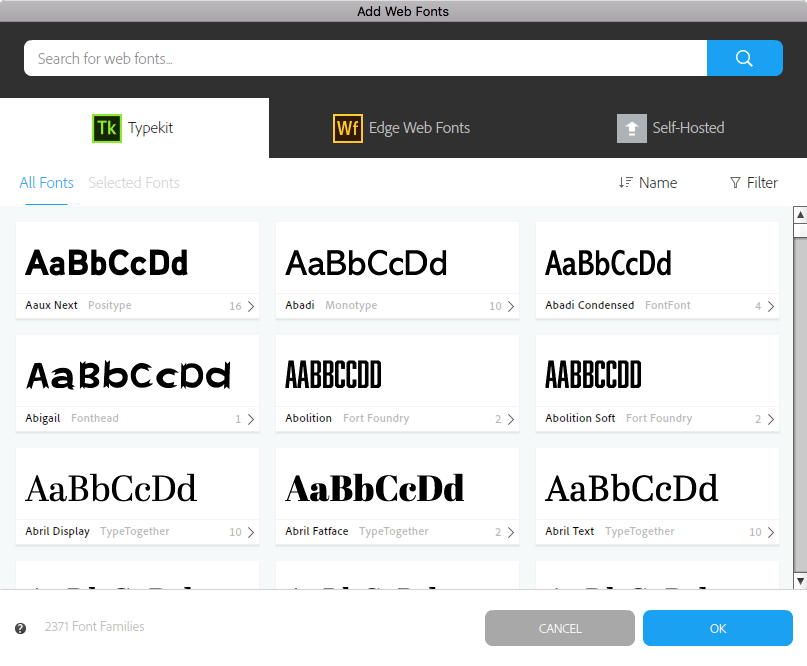Show the All Fonts list

(46, 183)
